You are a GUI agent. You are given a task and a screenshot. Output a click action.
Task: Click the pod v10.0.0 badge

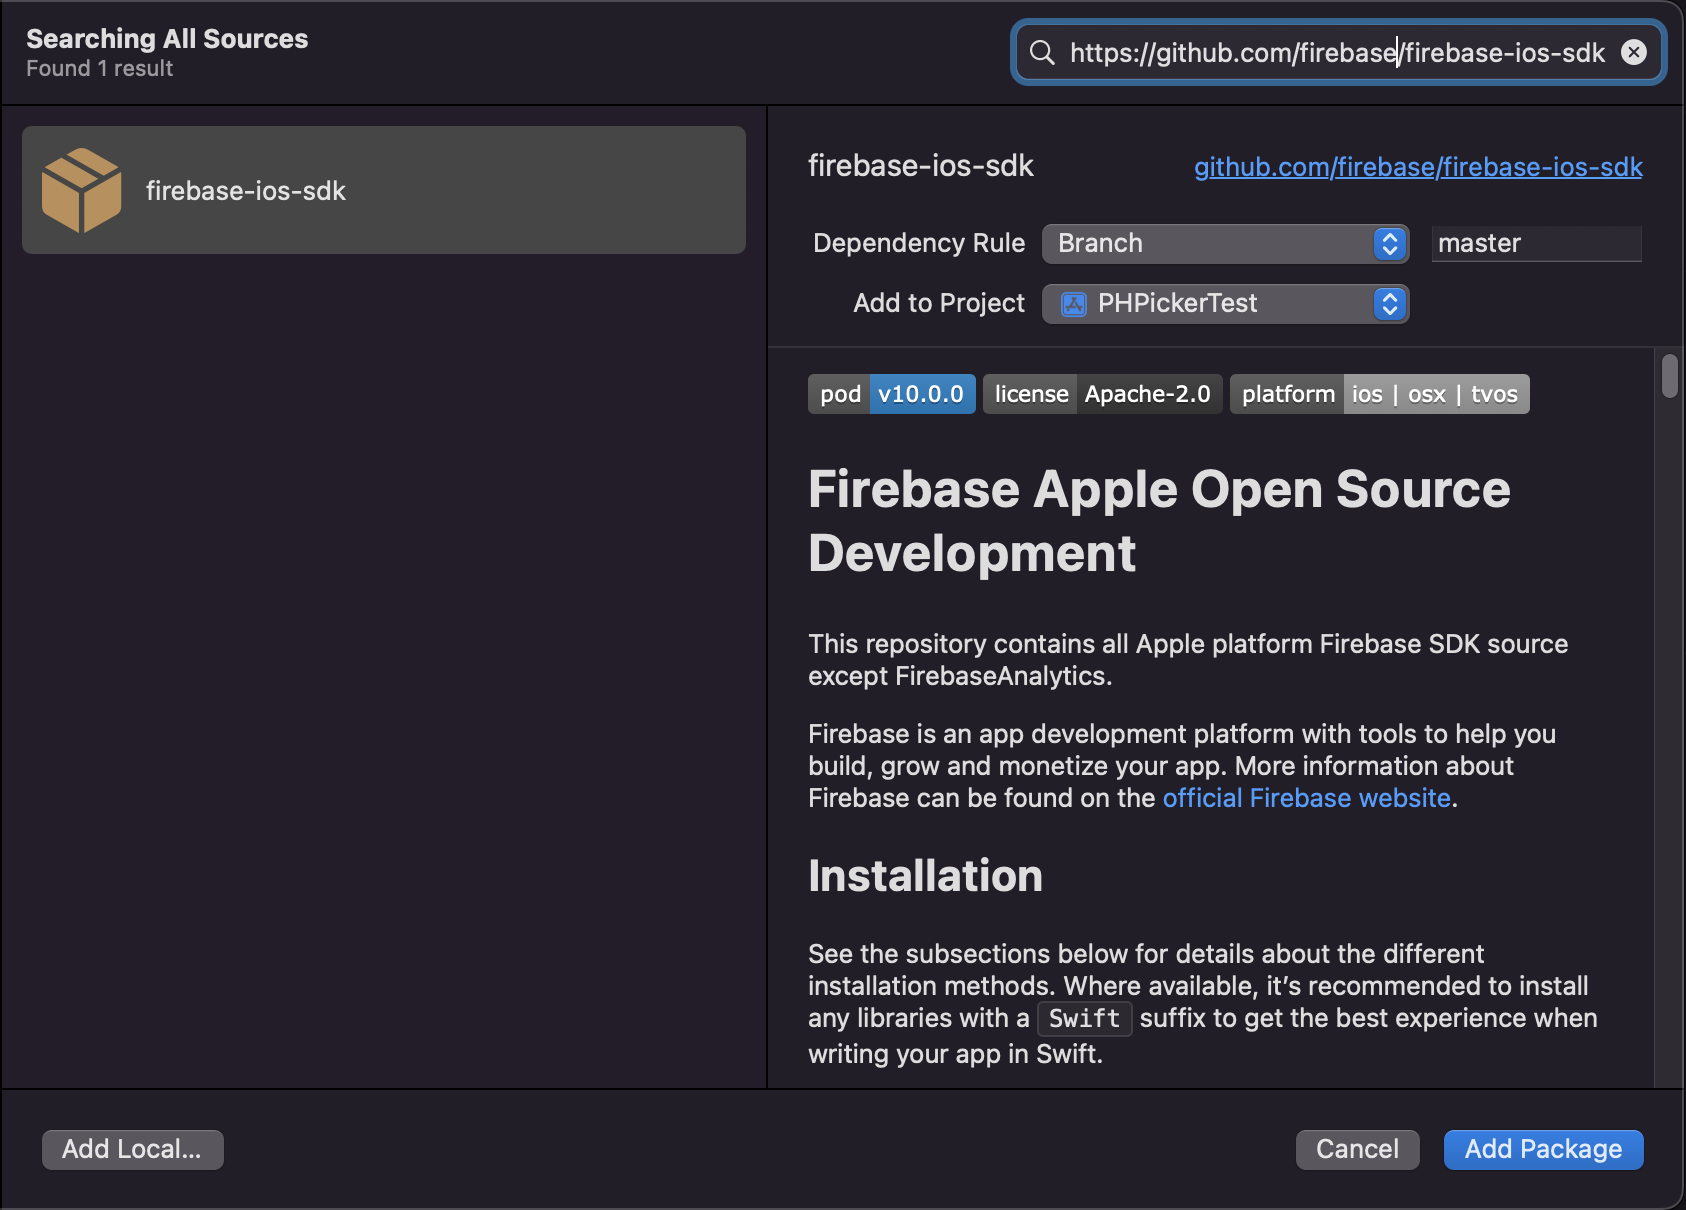(891, 394)
